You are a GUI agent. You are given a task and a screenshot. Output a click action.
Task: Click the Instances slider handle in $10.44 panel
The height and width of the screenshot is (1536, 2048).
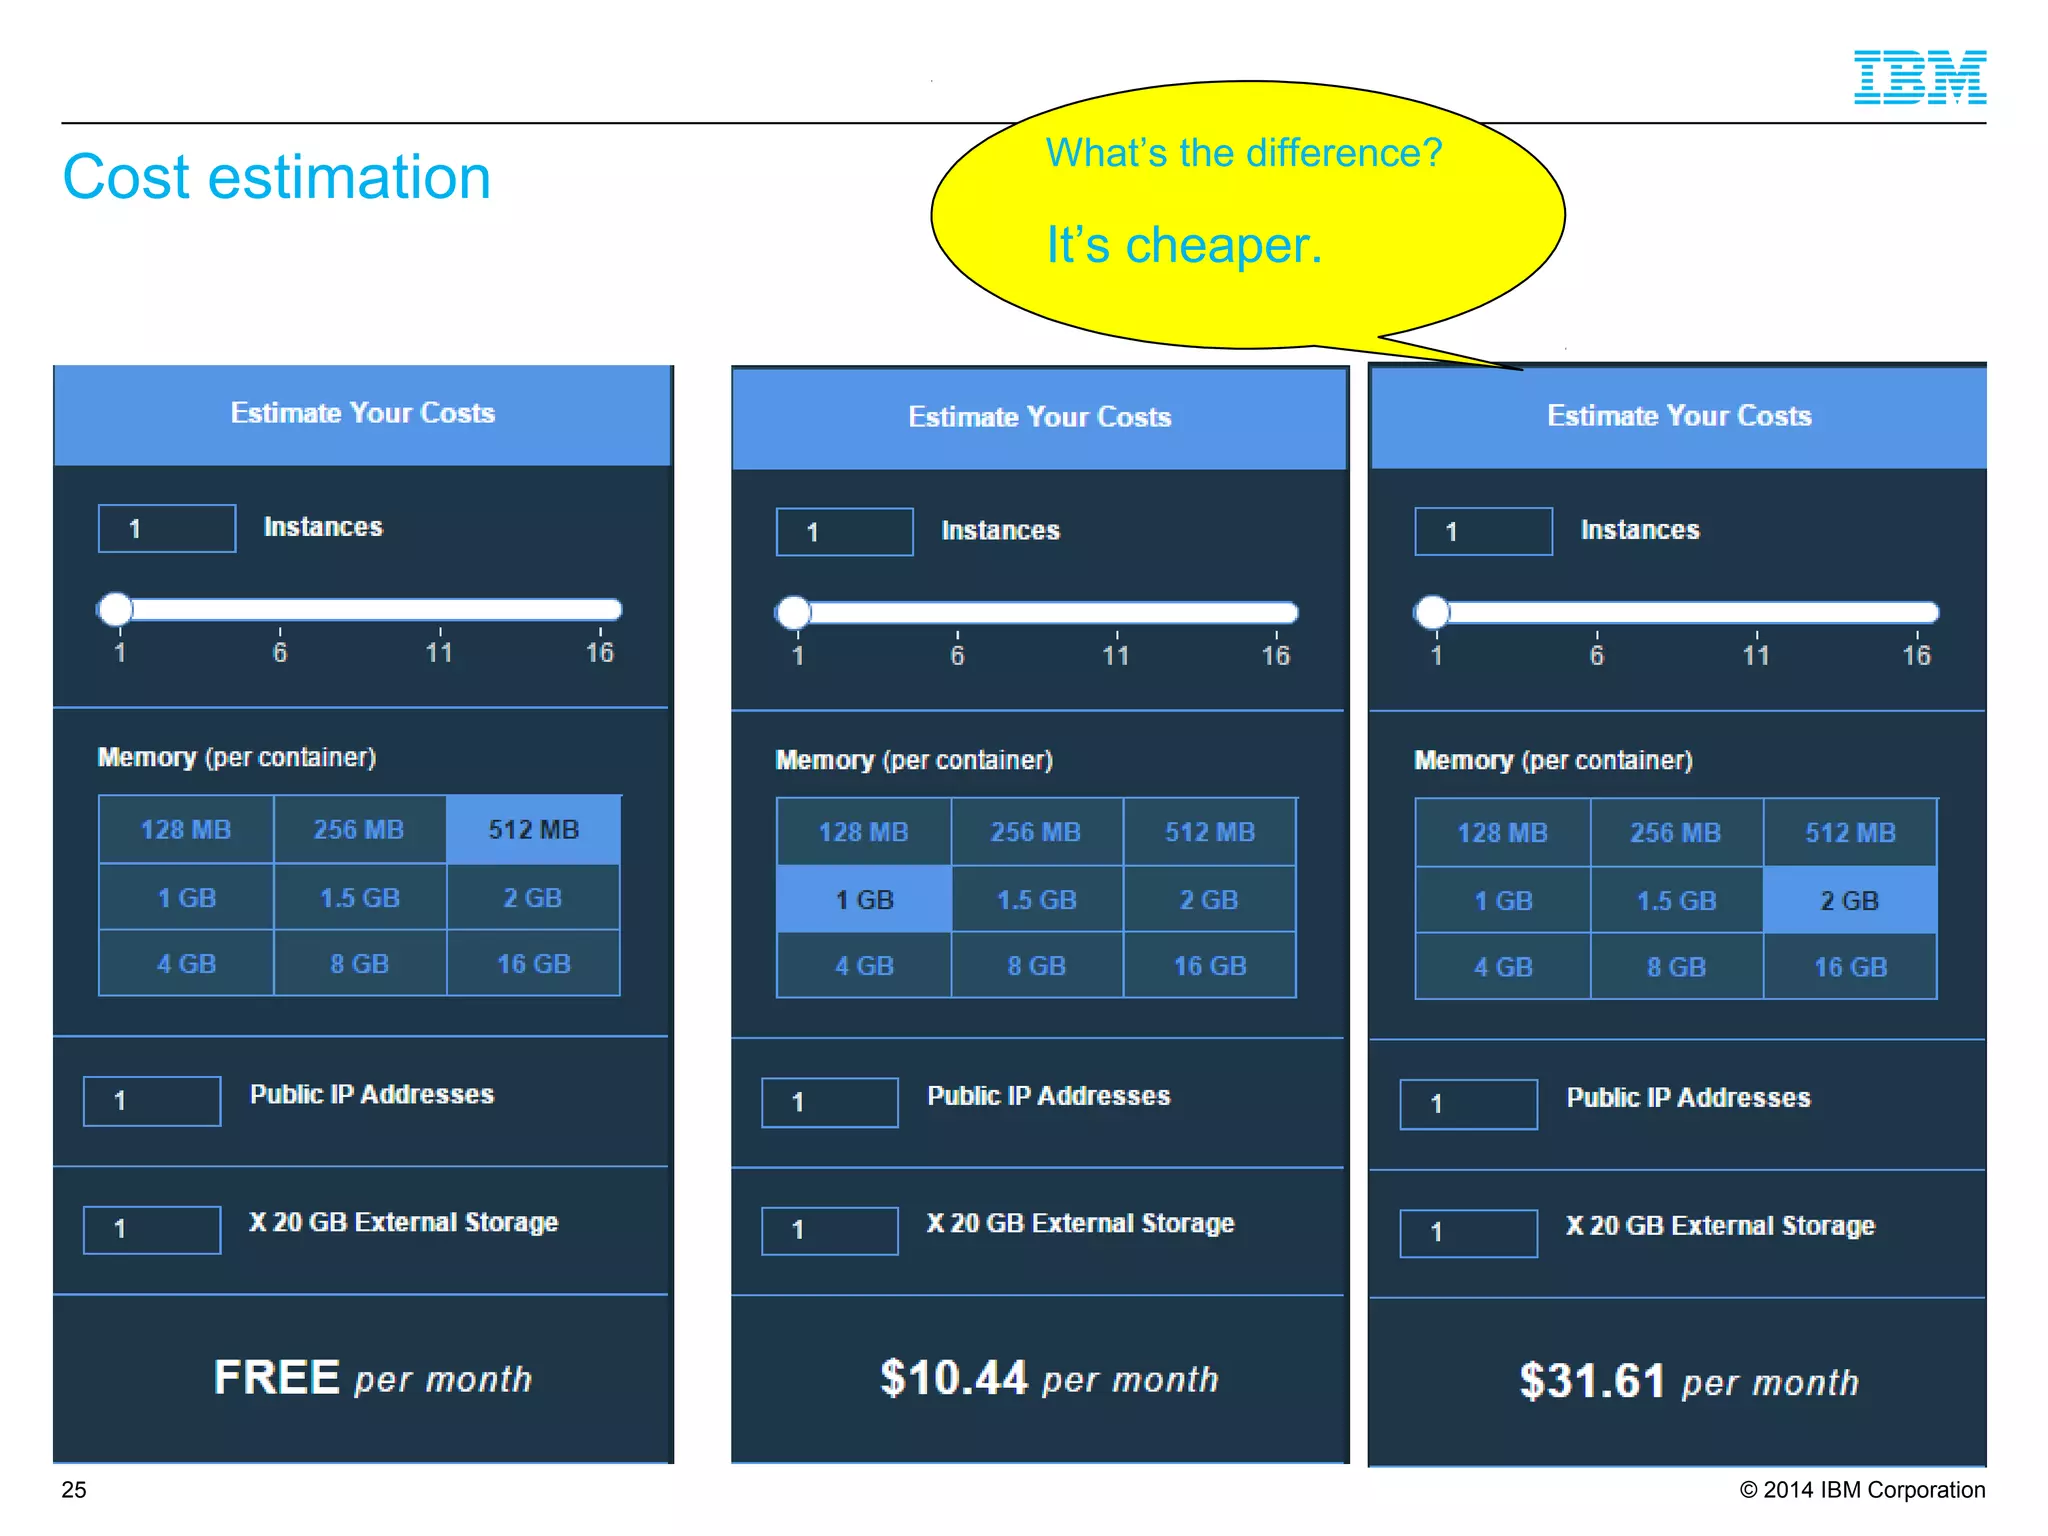coord(794,612)
